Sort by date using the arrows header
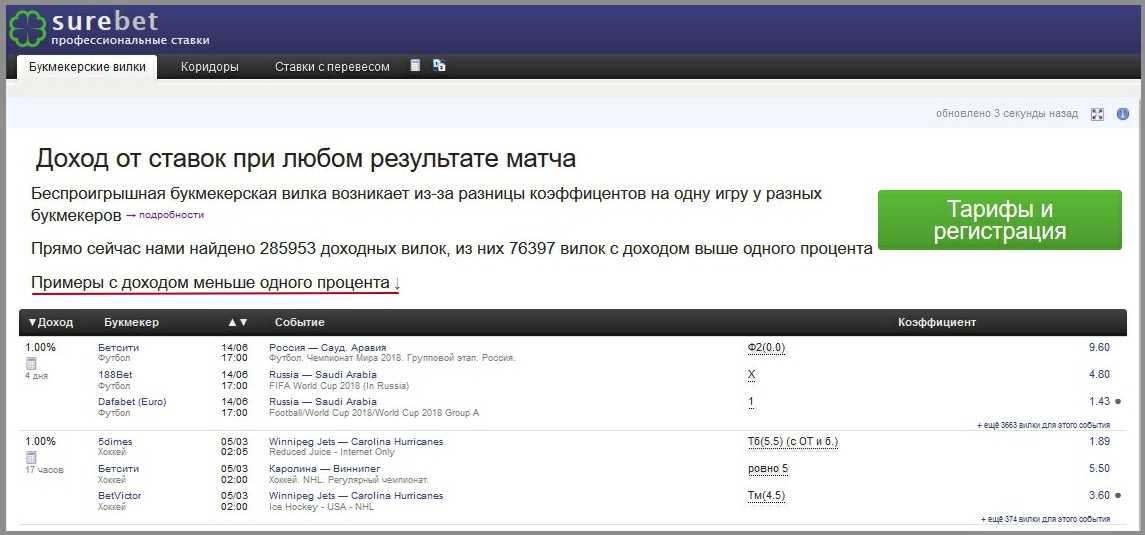 click(237, 322)
